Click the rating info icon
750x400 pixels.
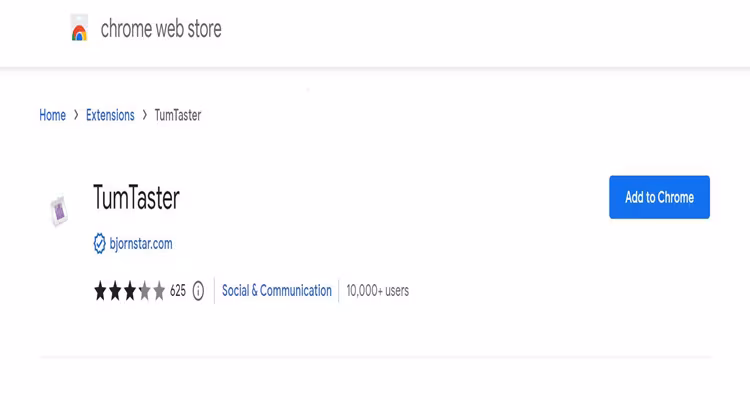pyautogui.click(x=198, y=291)
